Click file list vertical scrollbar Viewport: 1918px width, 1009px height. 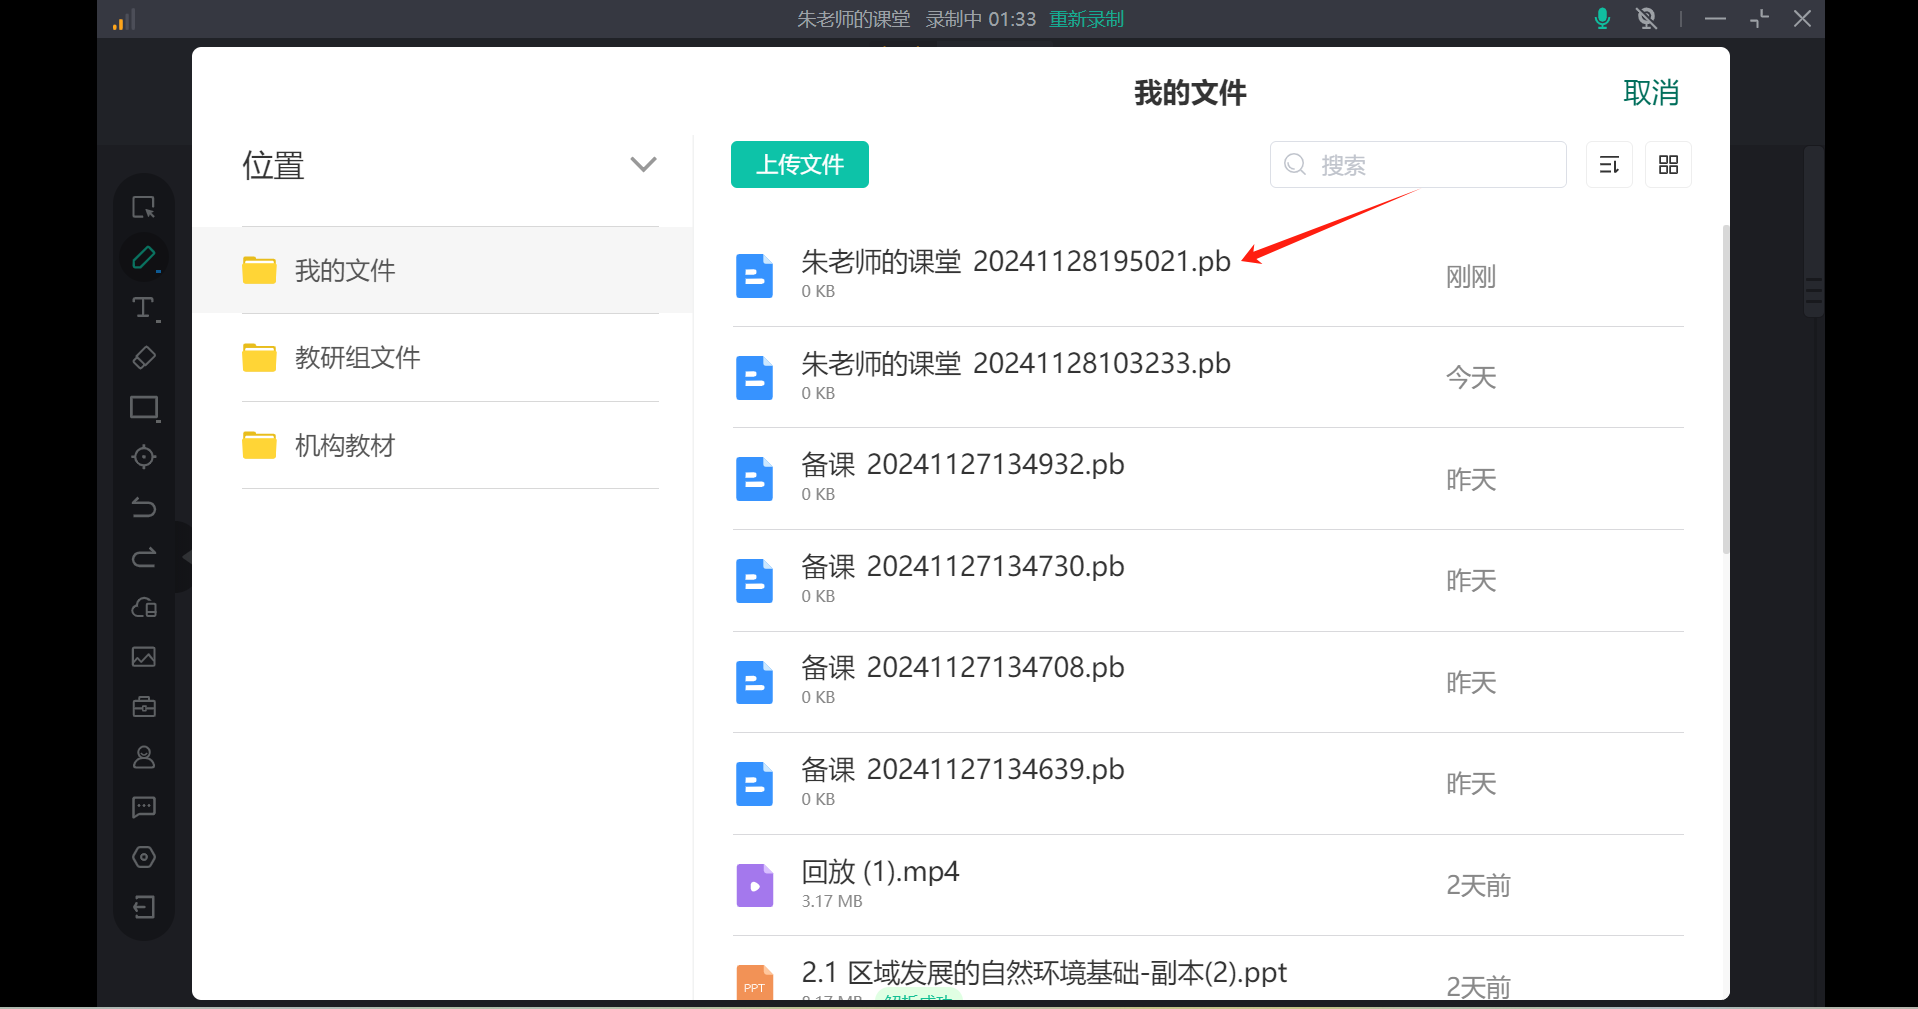[1726, 390]
